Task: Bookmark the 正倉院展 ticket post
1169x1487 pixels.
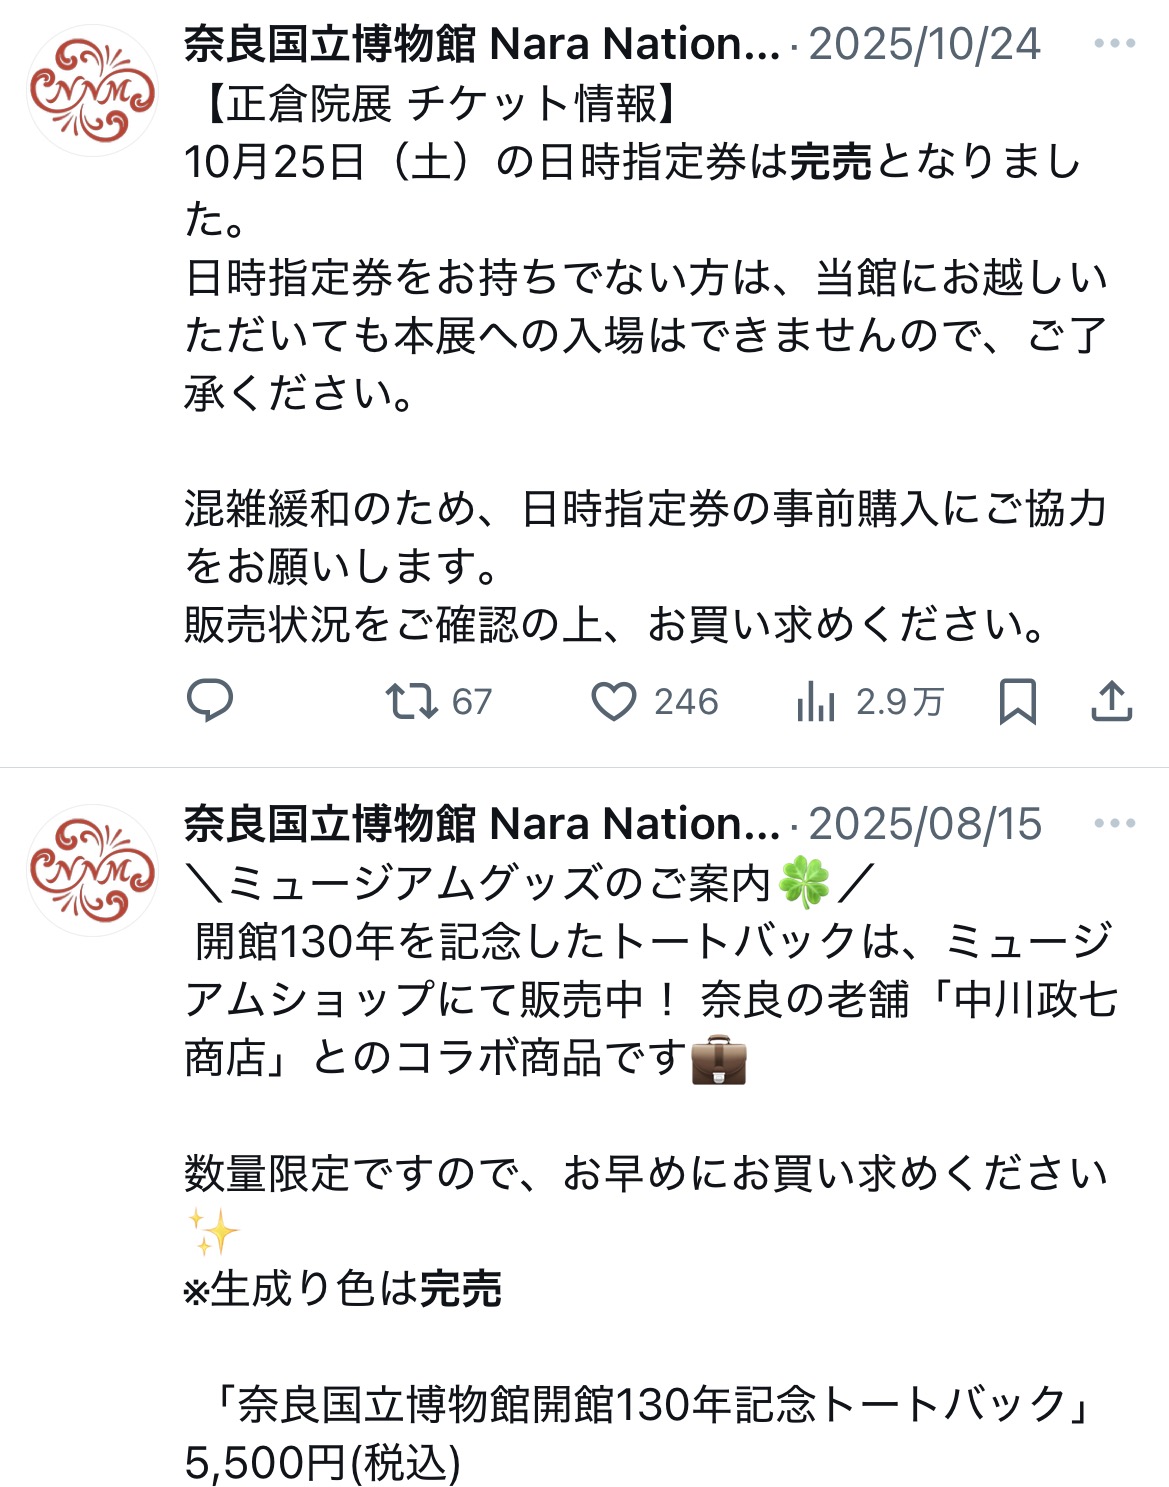Action: click(x=1017, y=701)
